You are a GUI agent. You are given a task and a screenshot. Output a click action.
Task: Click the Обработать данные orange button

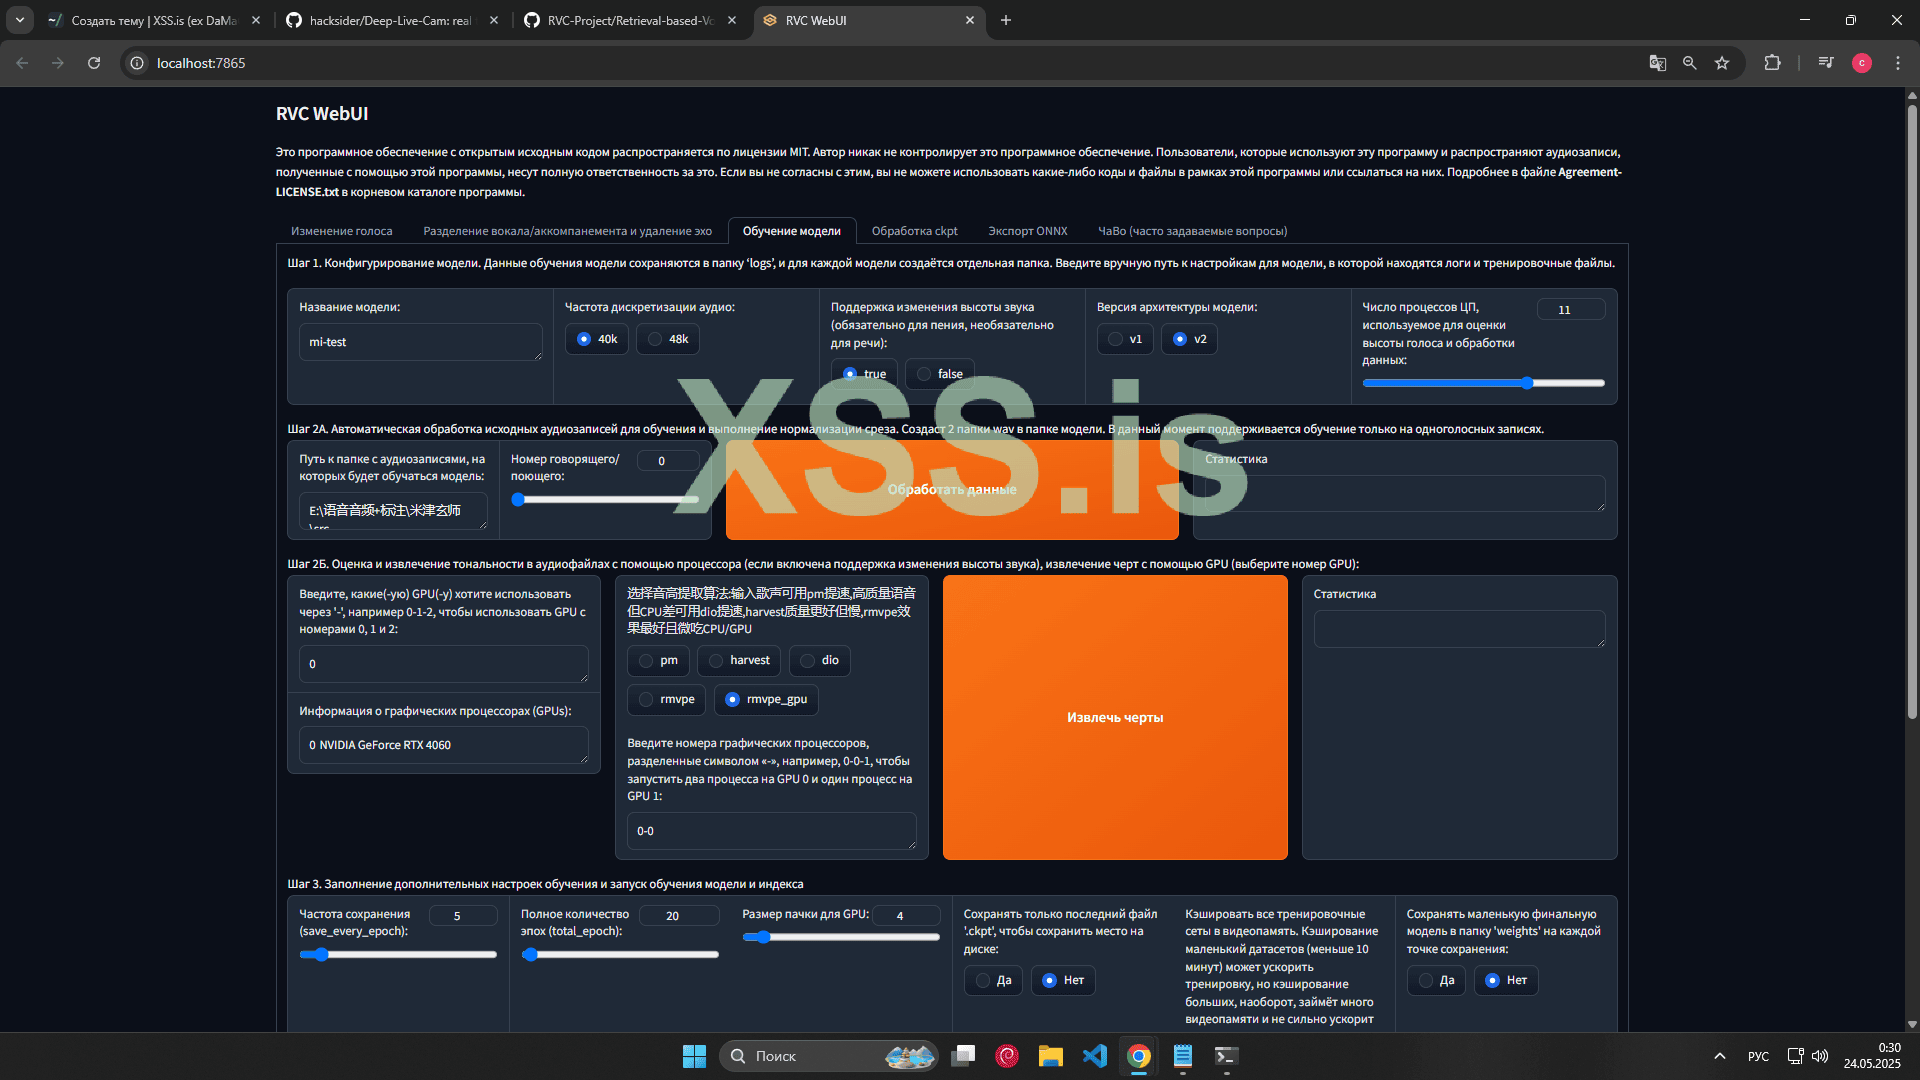tap(951, 490)
